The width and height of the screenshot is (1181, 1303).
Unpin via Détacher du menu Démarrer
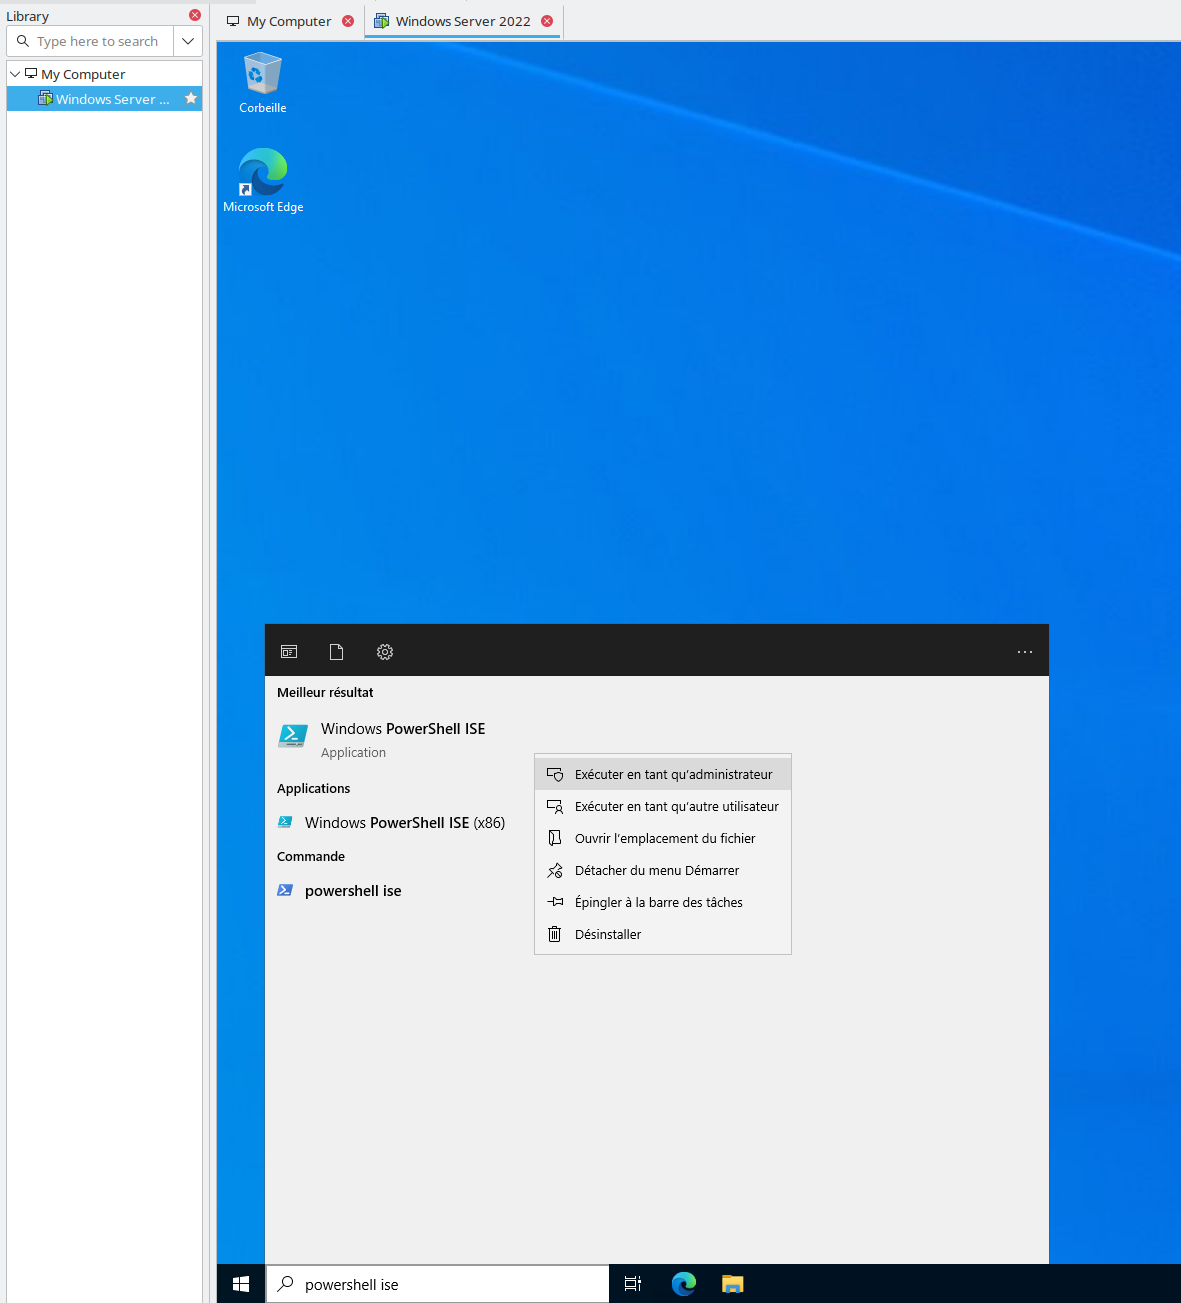(x=657, y=870)
